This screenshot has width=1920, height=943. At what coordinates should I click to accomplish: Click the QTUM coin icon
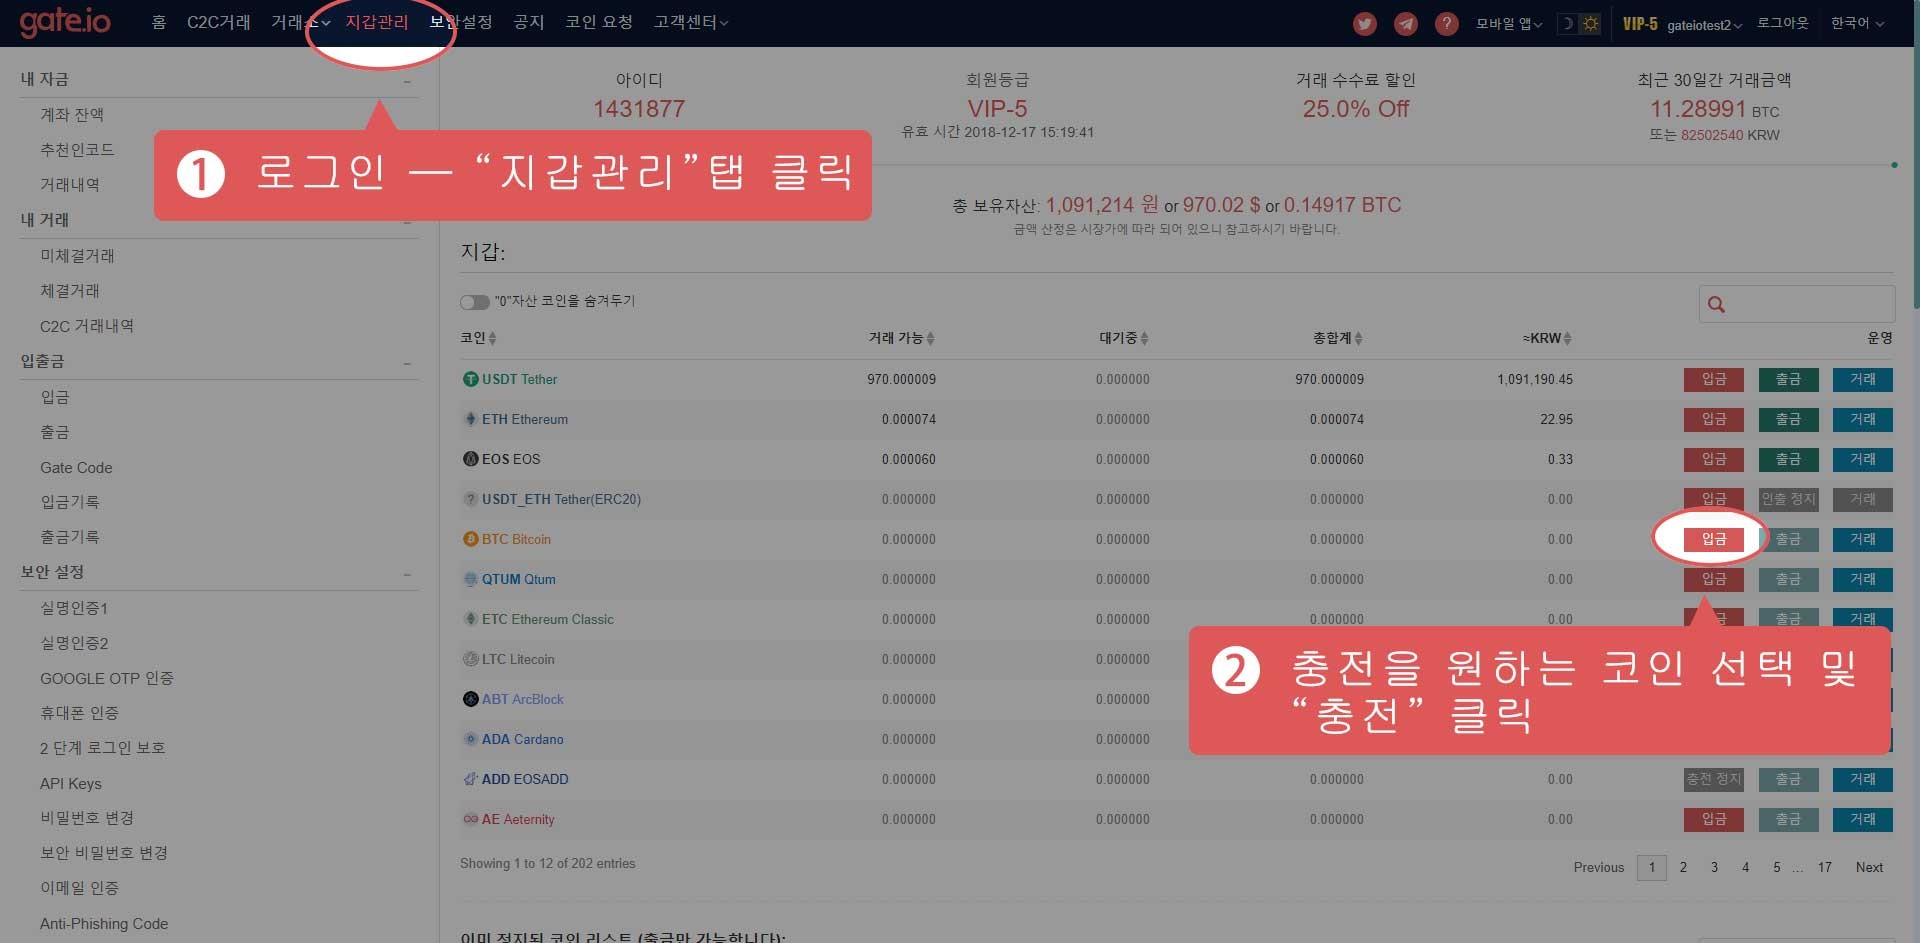470,579
